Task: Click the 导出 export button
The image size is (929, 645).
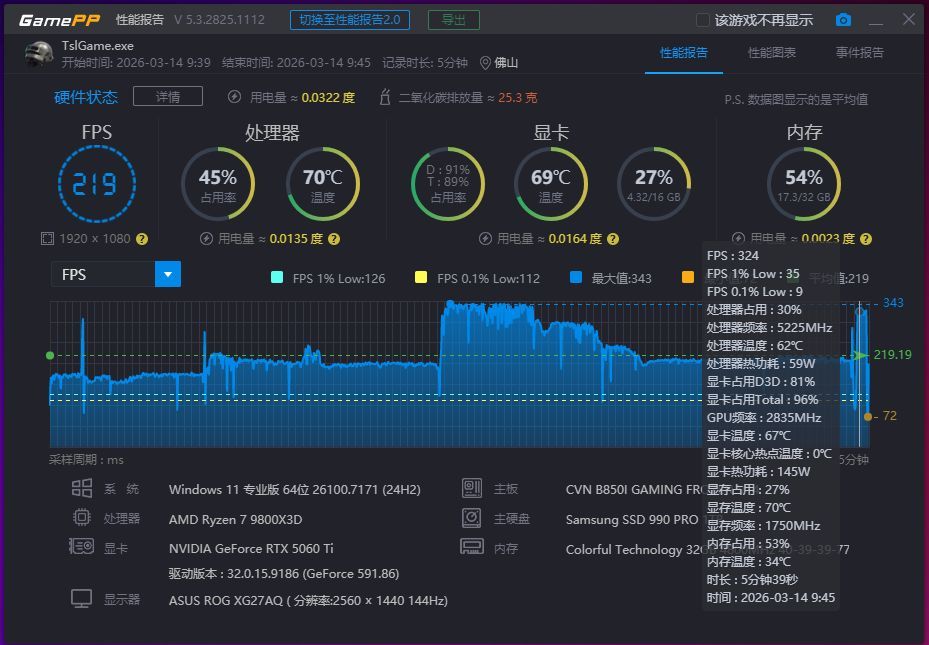Action: pos(454,20)
